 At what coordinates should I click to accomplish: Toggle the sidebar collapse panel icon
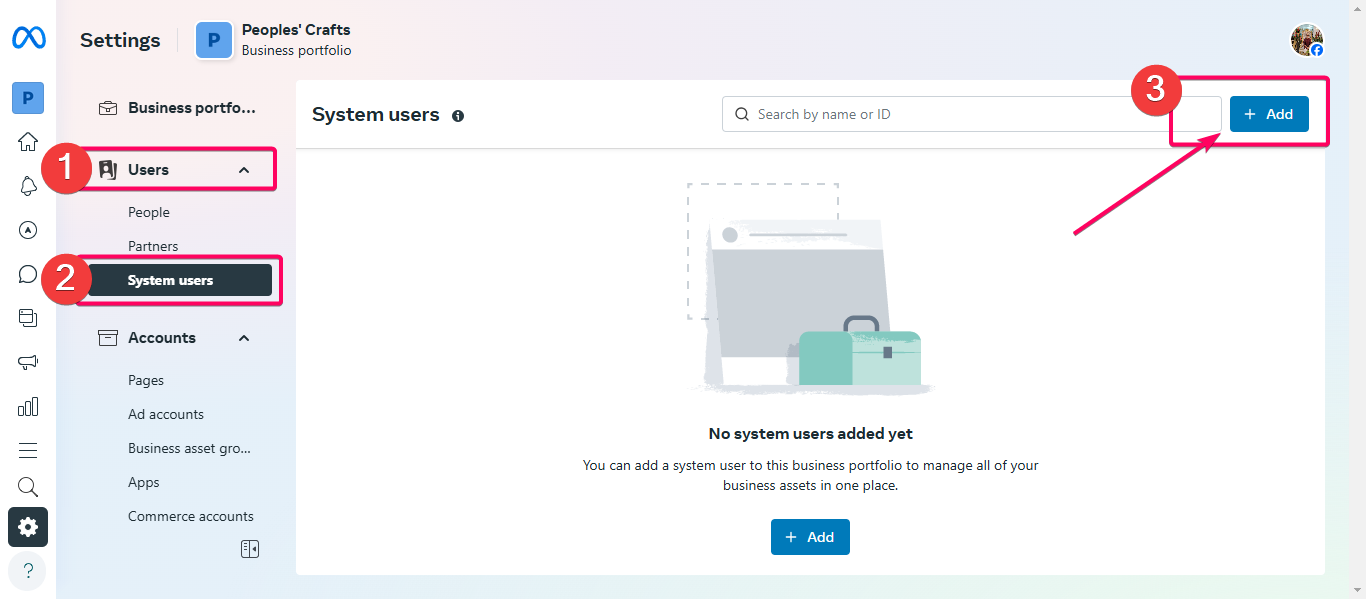[x=250, y=549]
